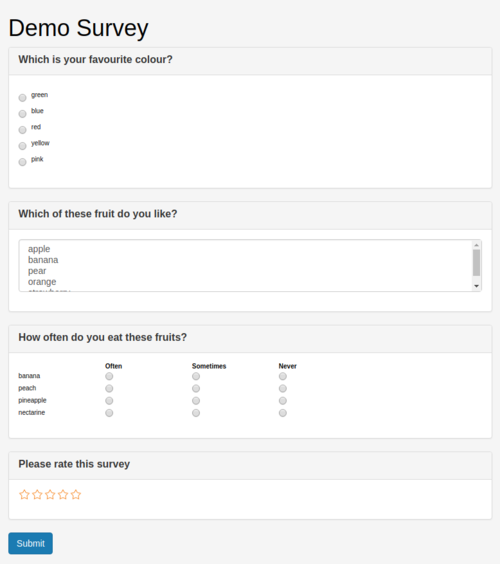
Task: Give a three-star survey rating
Action: tap(50, 495)
